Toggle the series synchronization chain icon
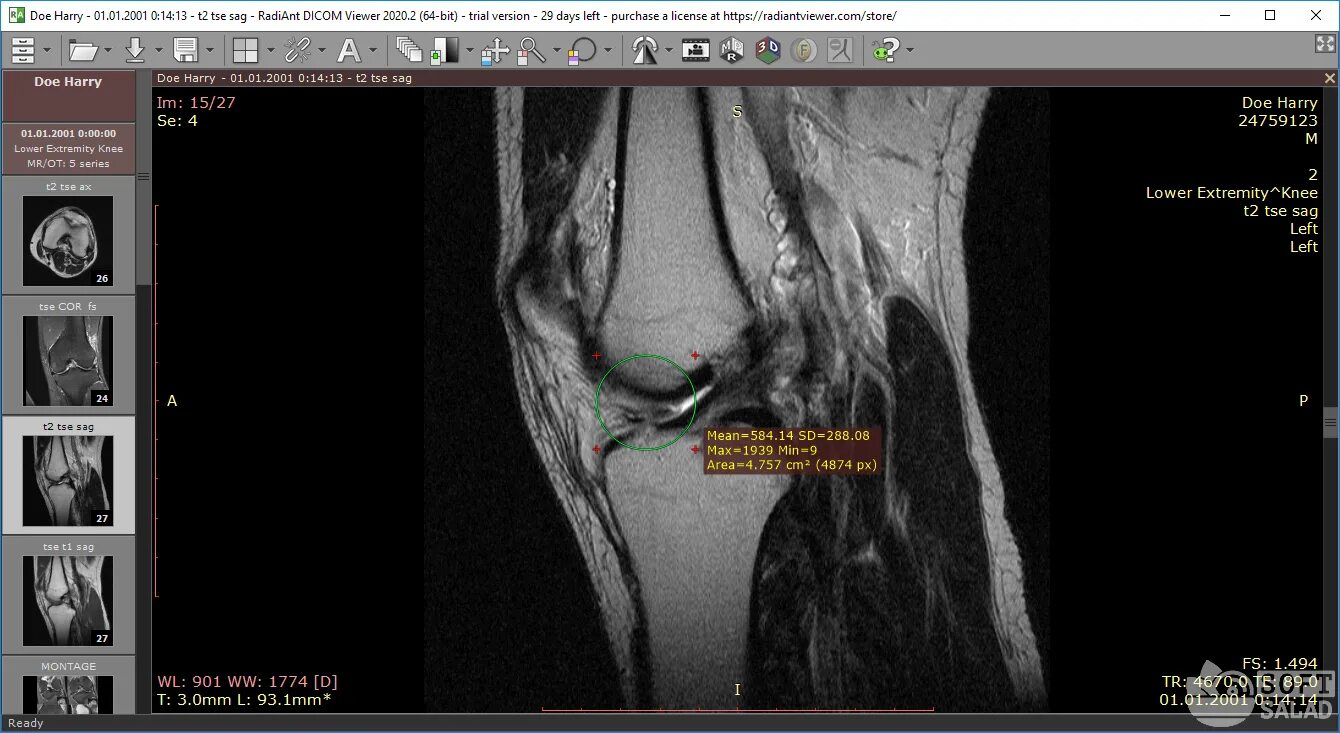This screenshot has height=733, width=1340. click(297, 50)
